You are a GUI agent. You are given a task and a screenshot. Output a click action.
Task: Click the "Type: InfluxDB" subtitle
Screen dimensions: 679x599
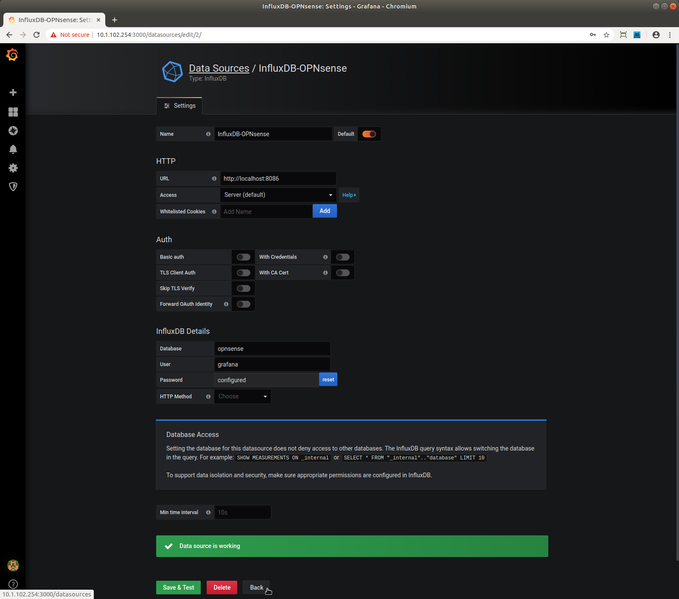click(207, 78)
